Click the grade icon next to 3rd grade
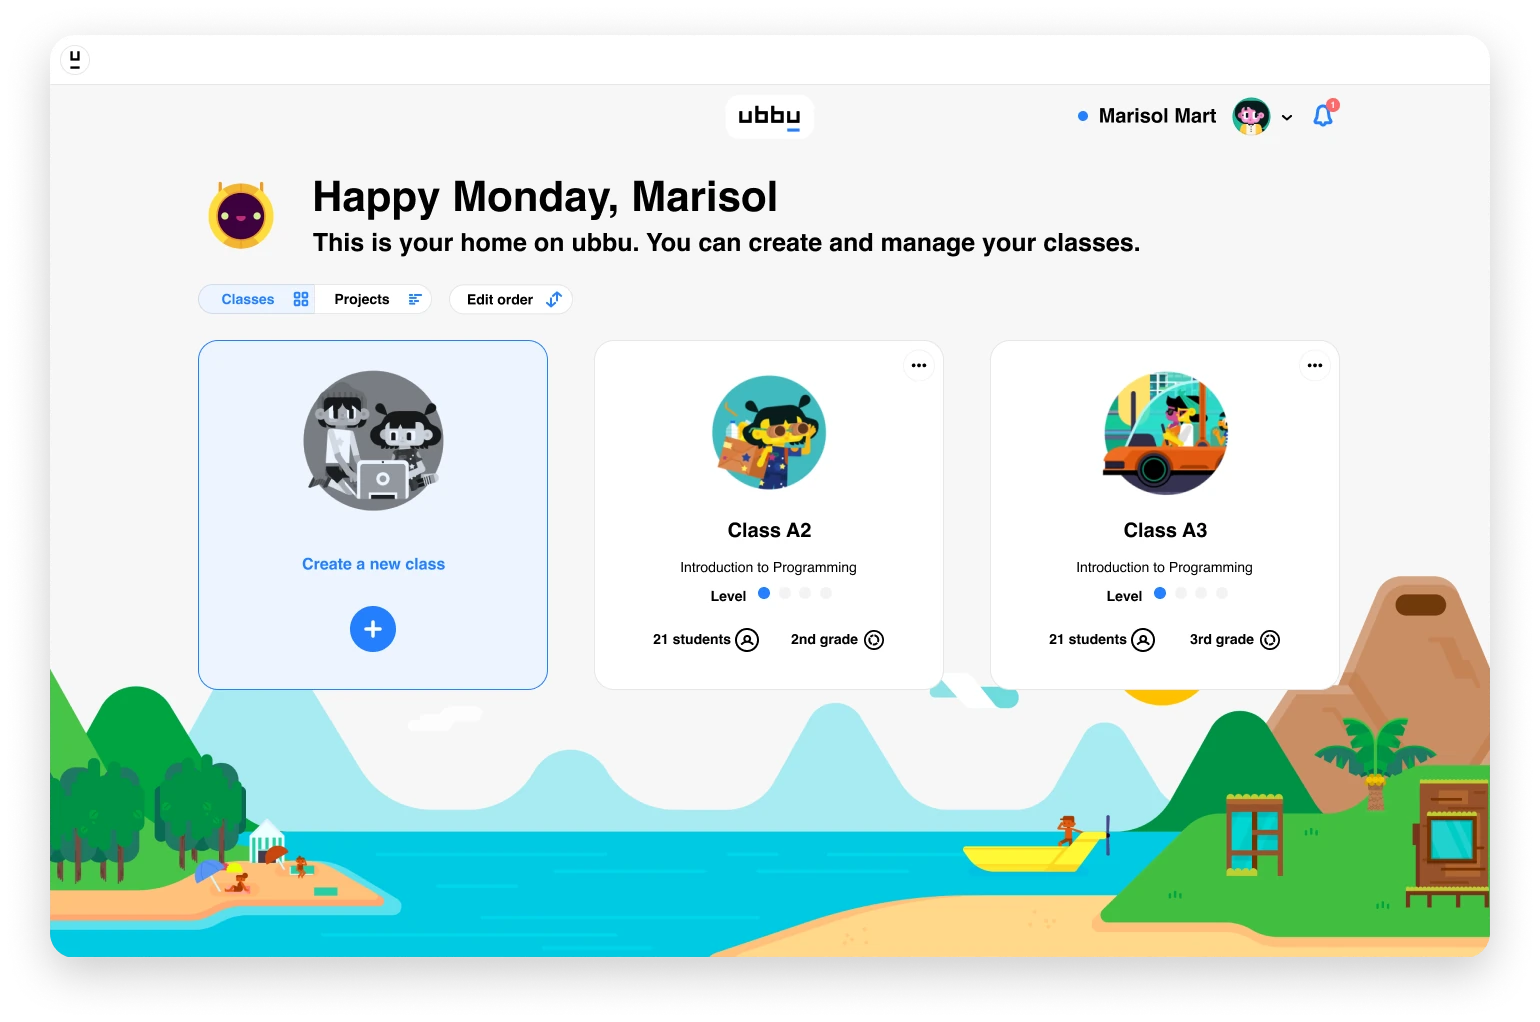1540x1022 pixels. pos(1270,640)
